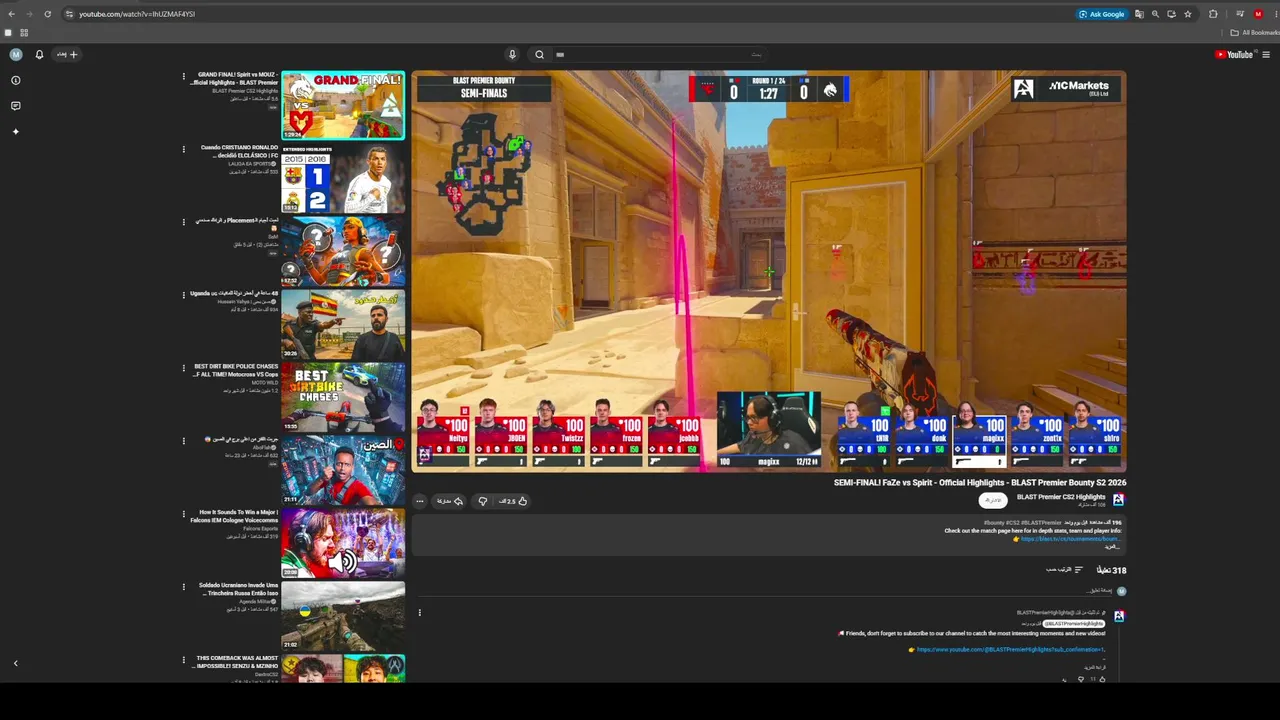
Task: Open options menu for the Placement video
Action: 183,222
